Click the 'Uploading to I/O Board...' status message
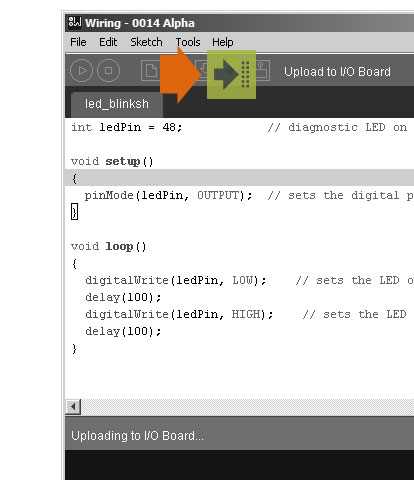Viewport: 414px width, 480px height. coord(137,436)
